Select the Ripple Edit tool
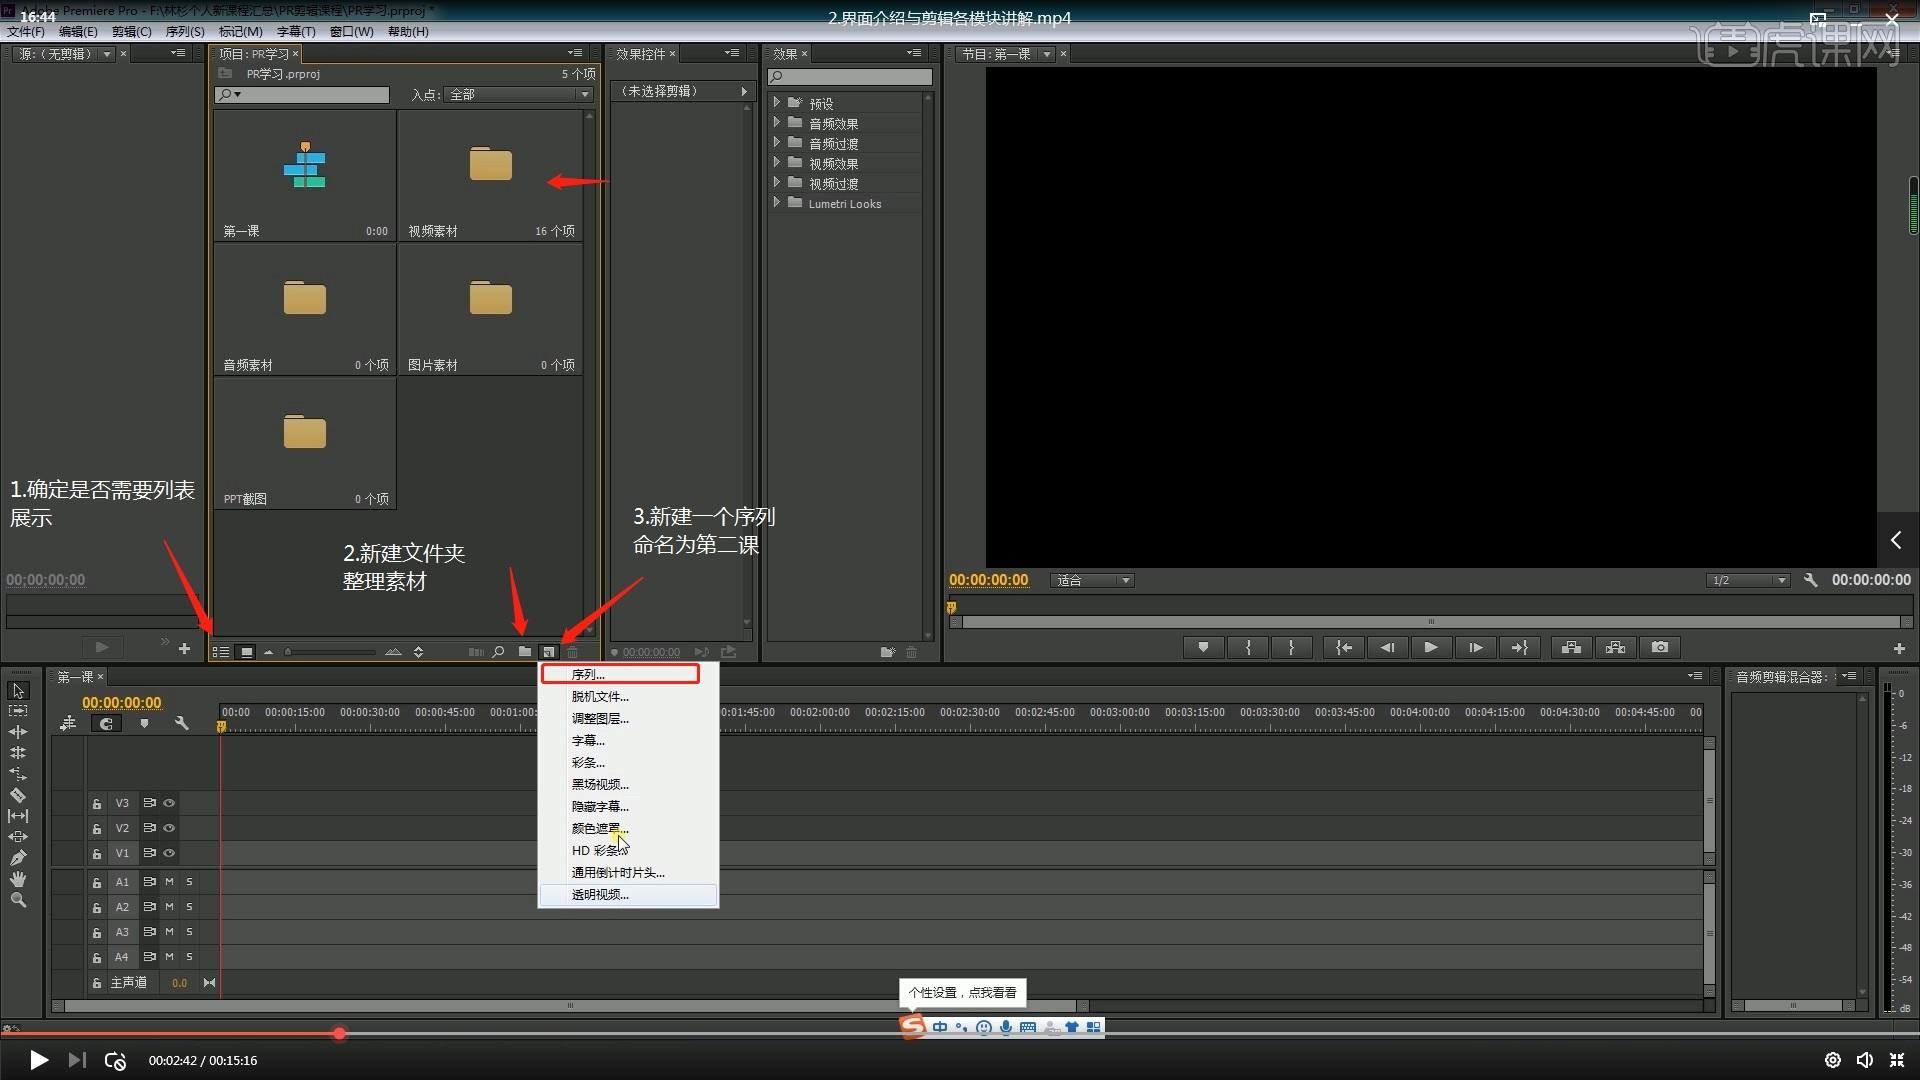Viewport: 1920px width, 1080px height. 18,732
